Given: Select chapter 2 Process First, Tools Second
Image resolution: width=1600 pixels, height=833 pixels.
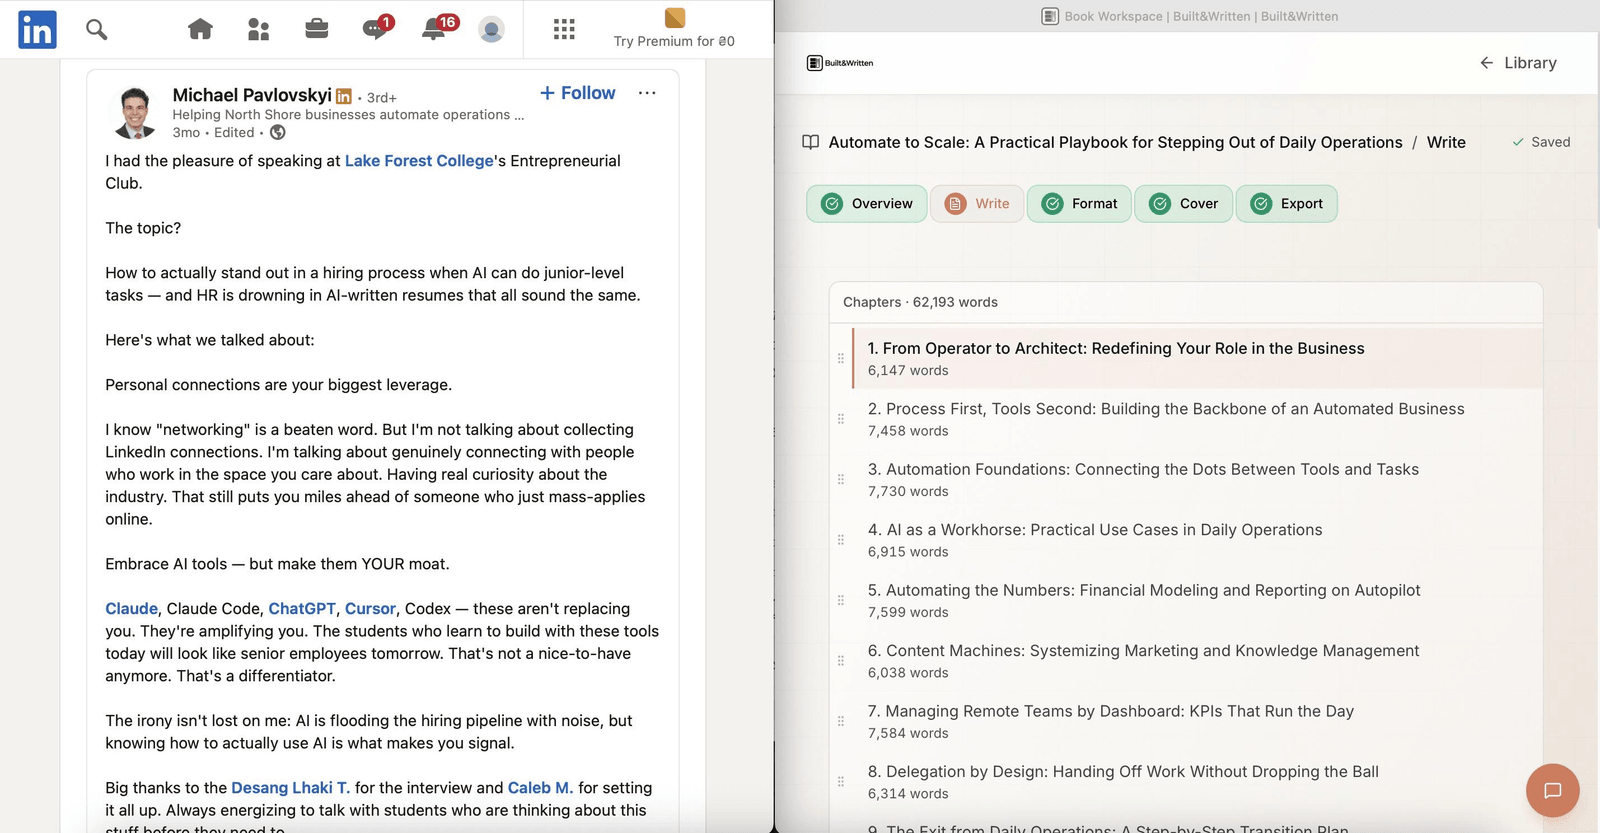Looking at the screenshot, I should coord(1197,419).
